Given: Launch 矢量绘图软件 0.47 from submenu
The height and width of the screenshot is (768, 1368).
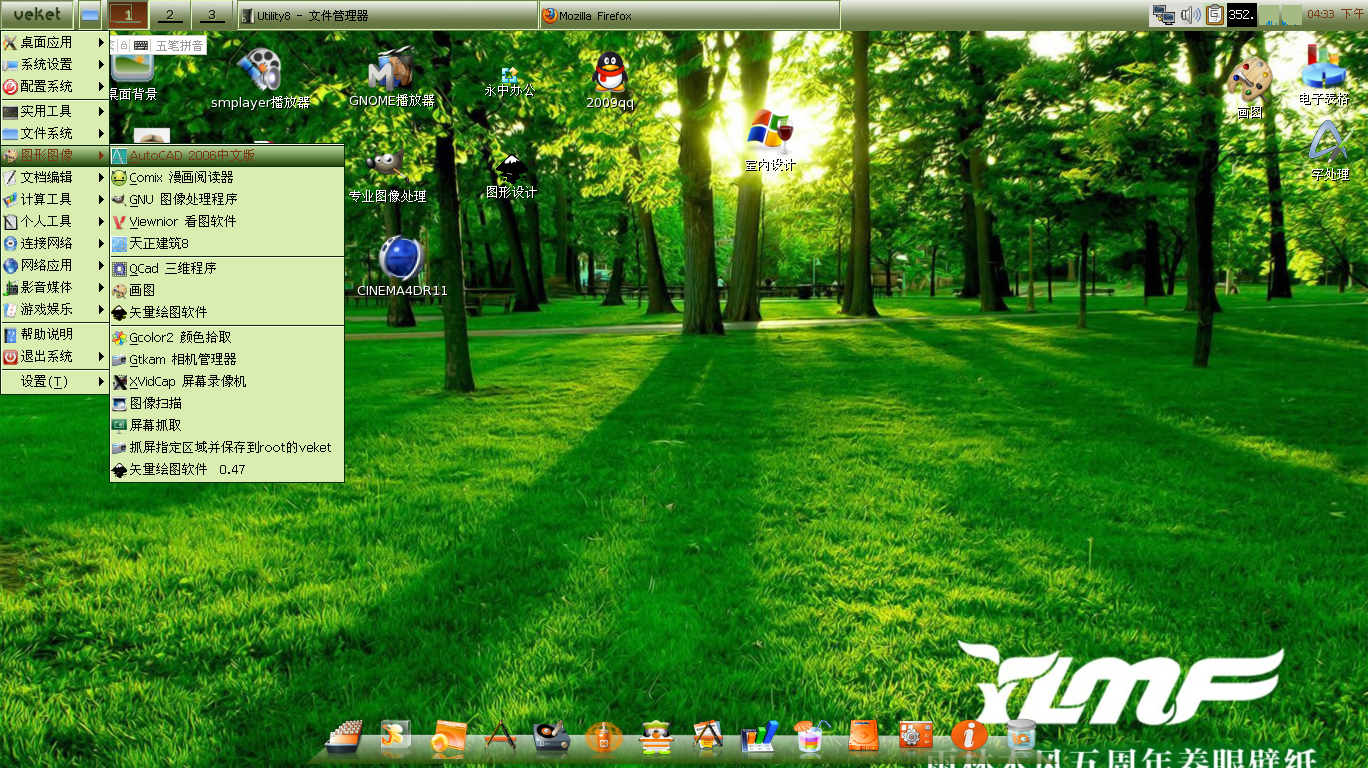Looking at the screenshot, I should [x=227, y=469].
